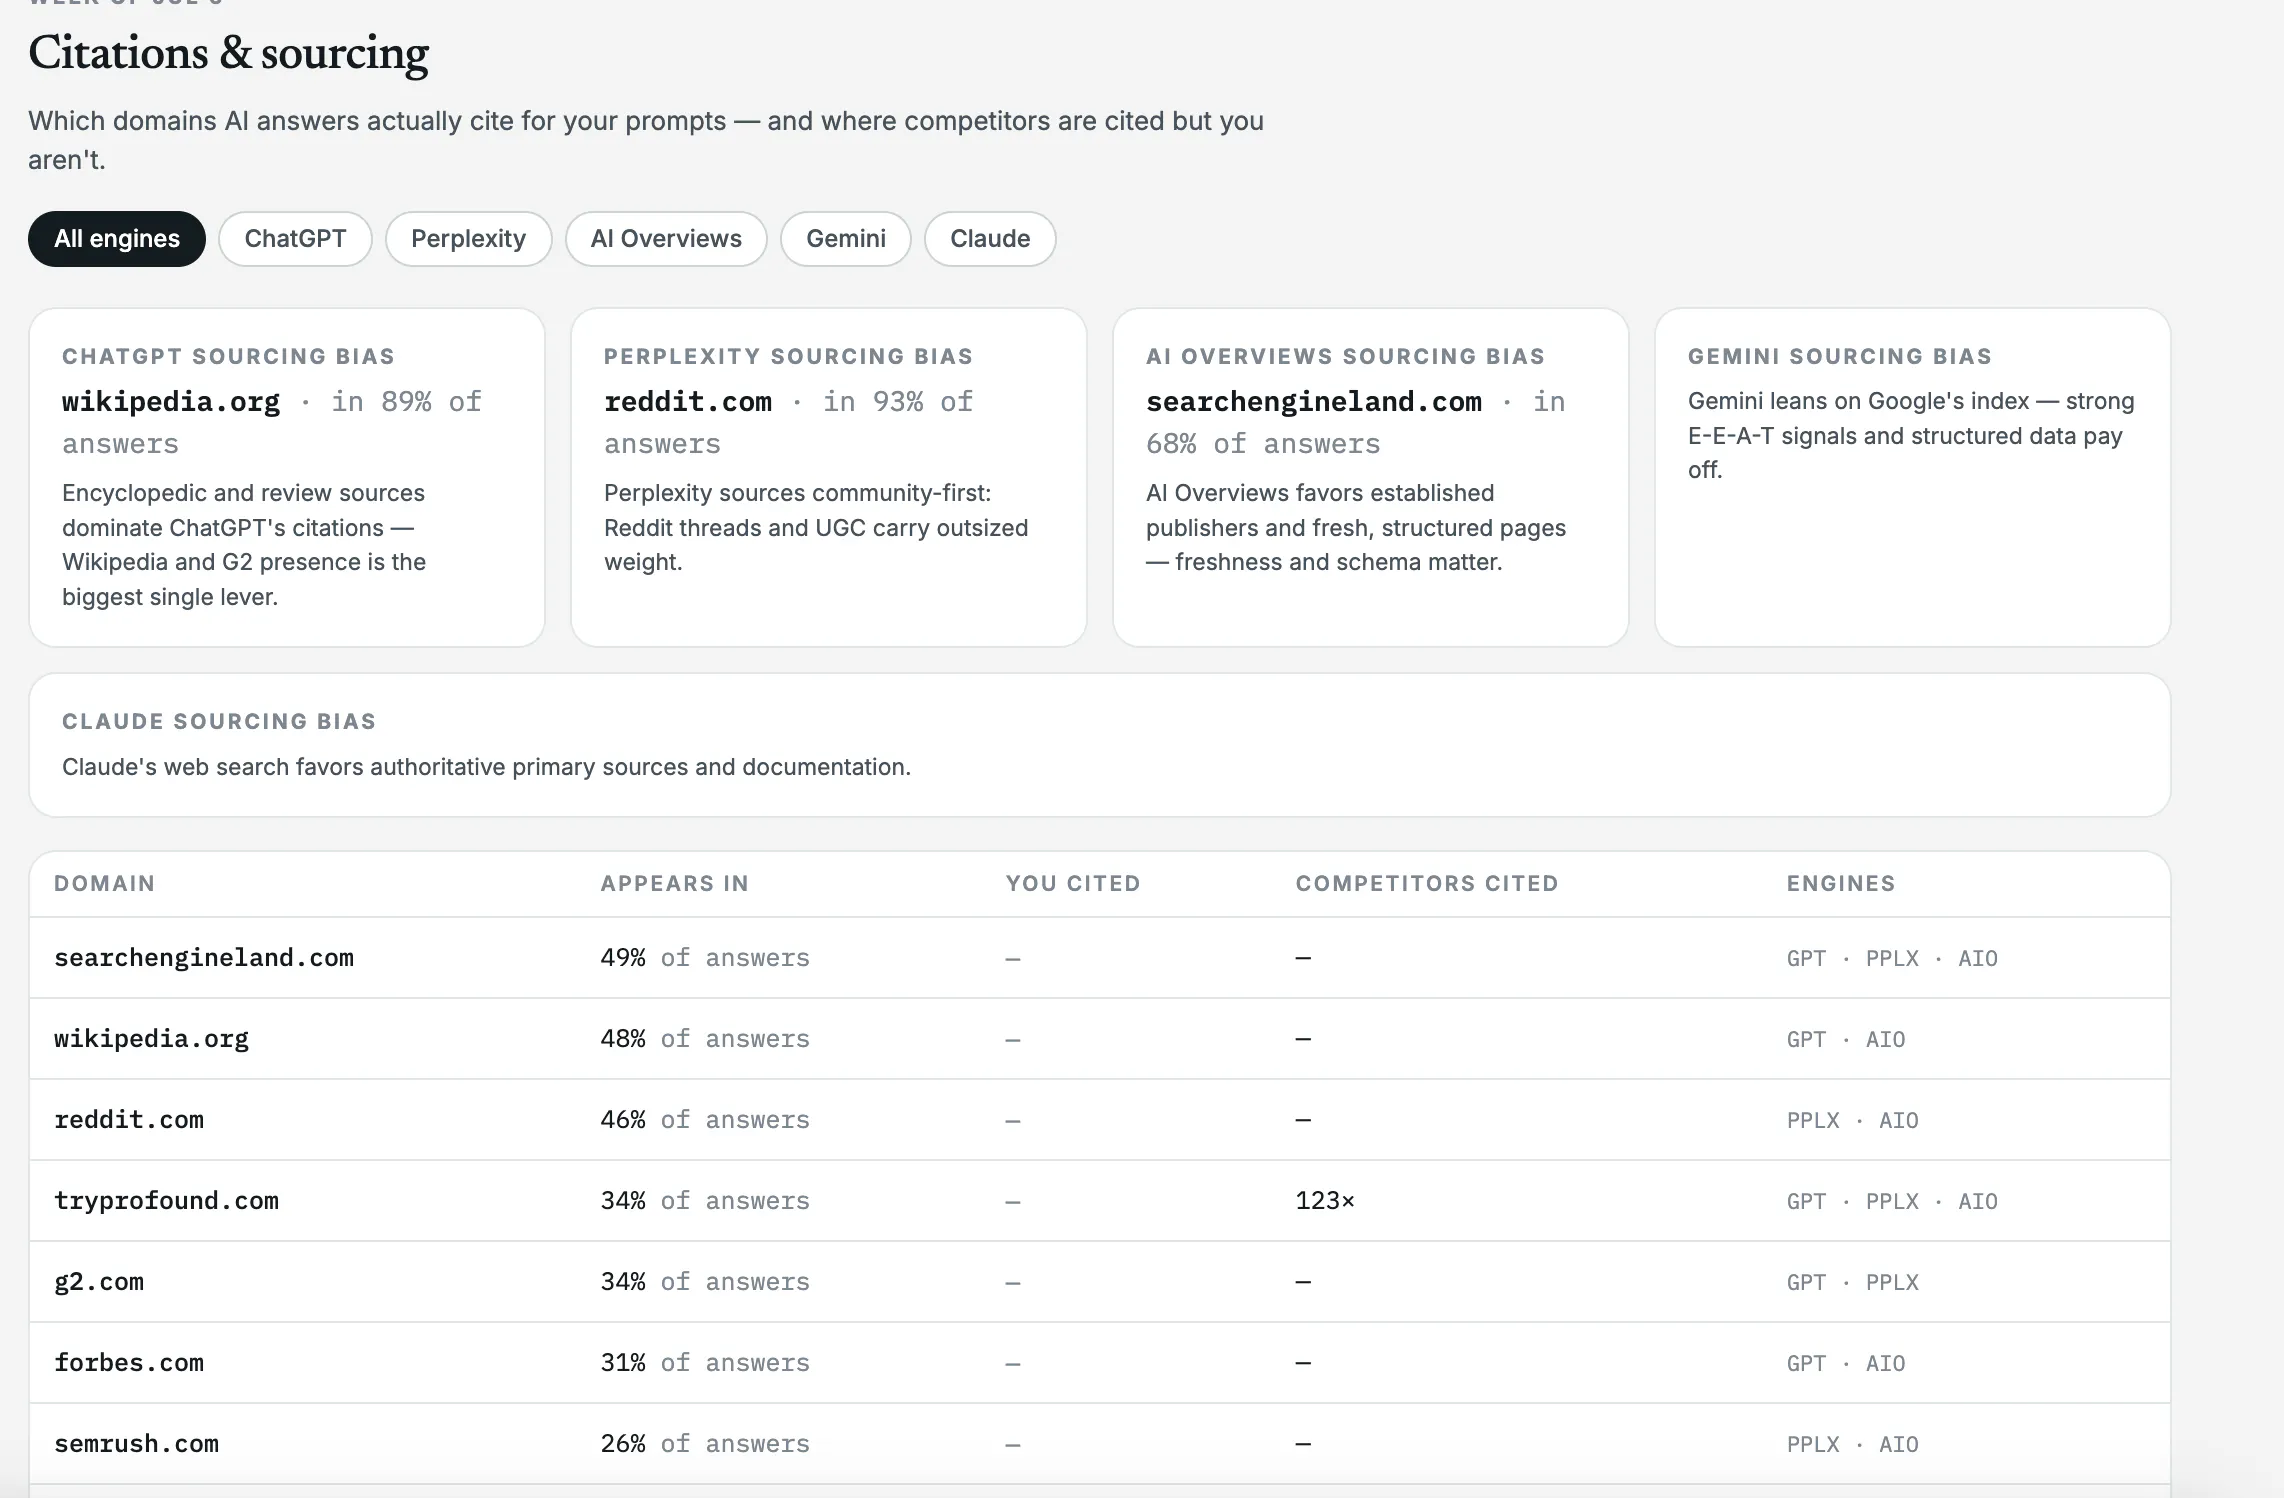This screenshot has width=2284, height=1498.
Task: Click the Competitors Cited column header
Action: click(x=1427, y=884)
